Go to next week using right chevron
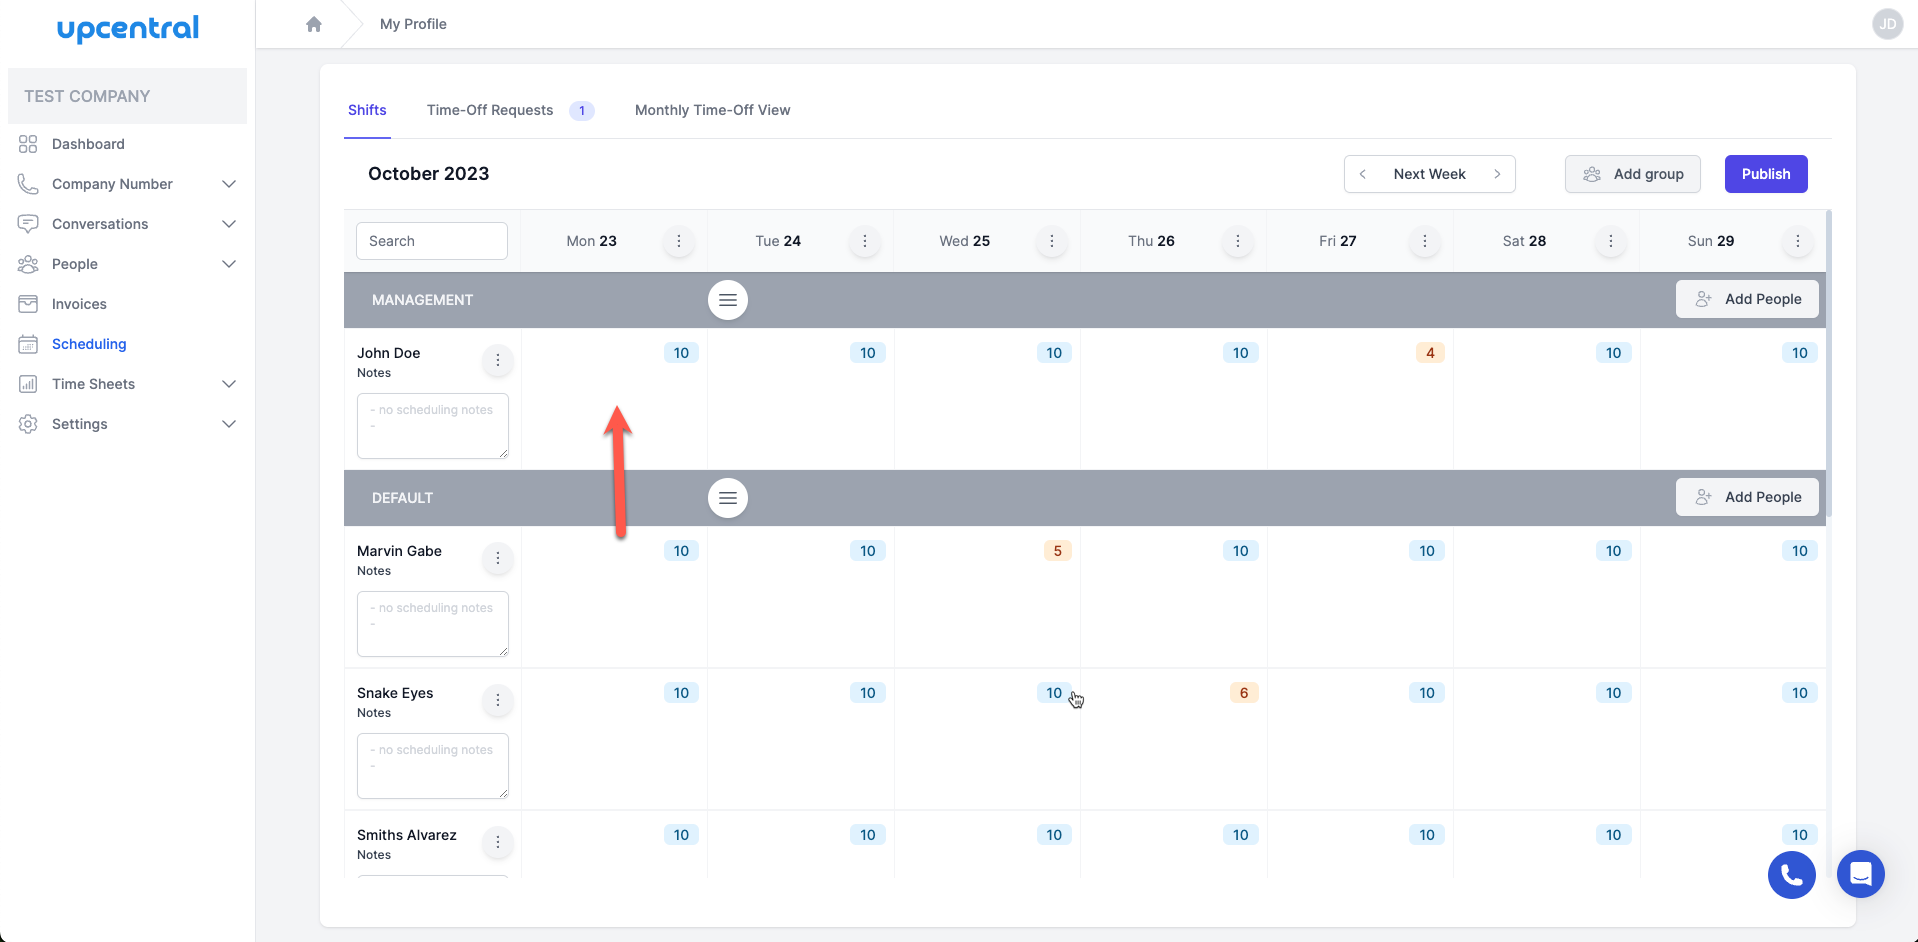The width and height of the screenshot is (1918, 942). tap(1497, 174)
